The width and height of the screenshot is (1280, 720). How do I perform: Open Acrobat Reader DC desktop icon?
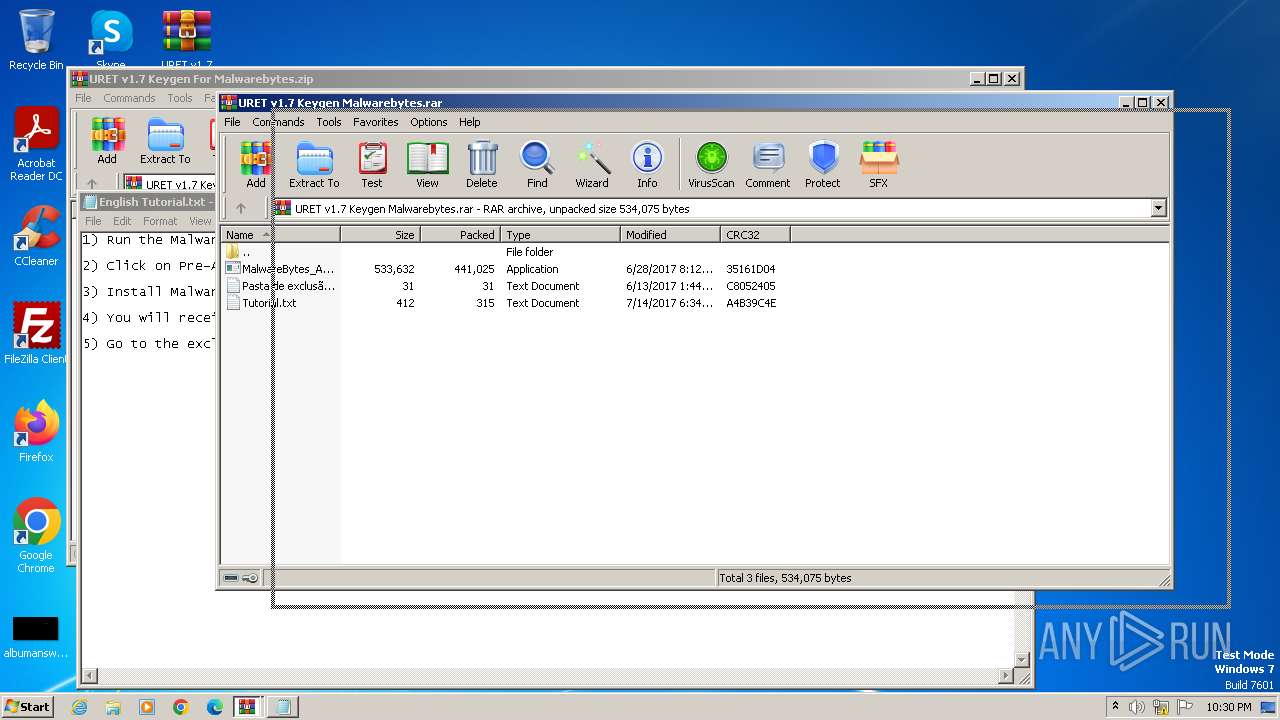coord(36,144)
